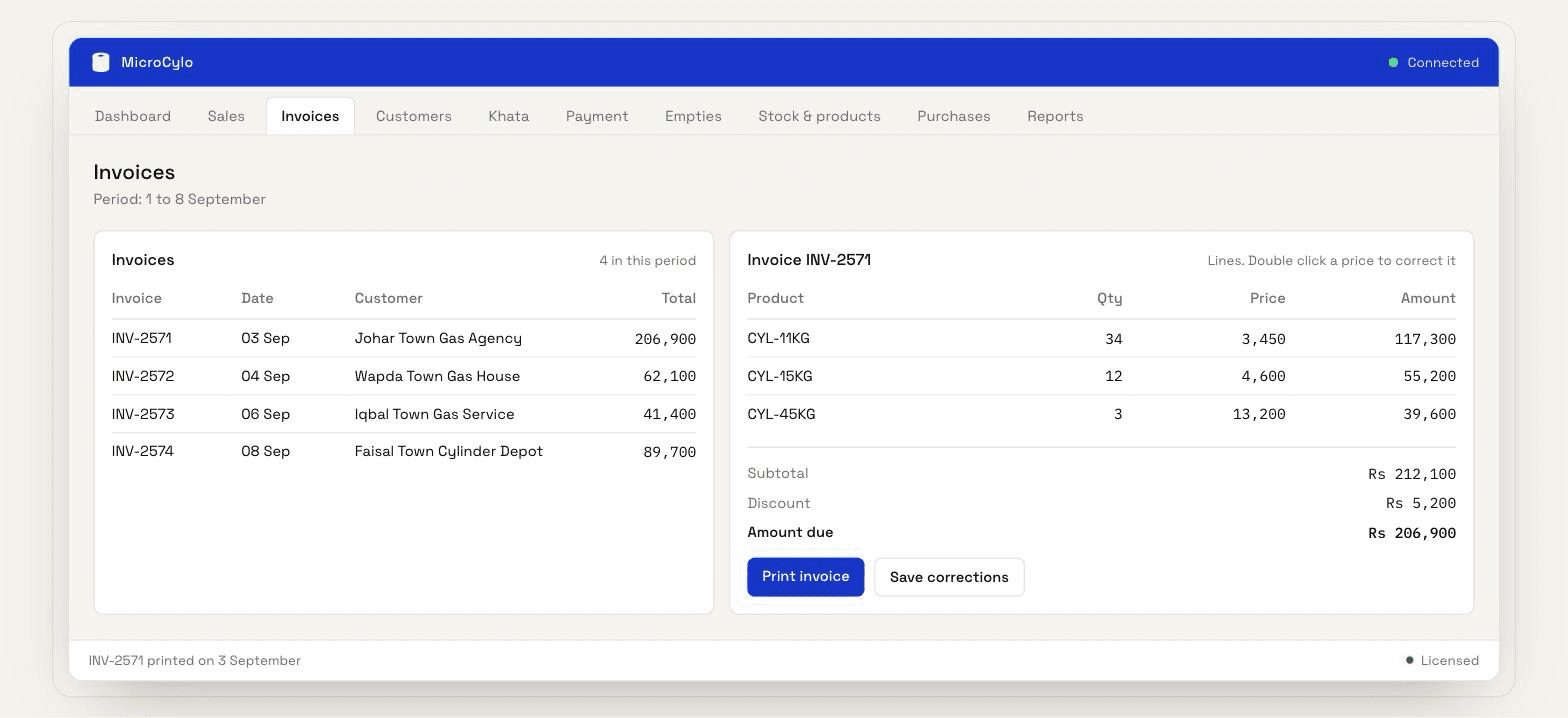Click customer Faisal Town Cylinder Depot

448,451
